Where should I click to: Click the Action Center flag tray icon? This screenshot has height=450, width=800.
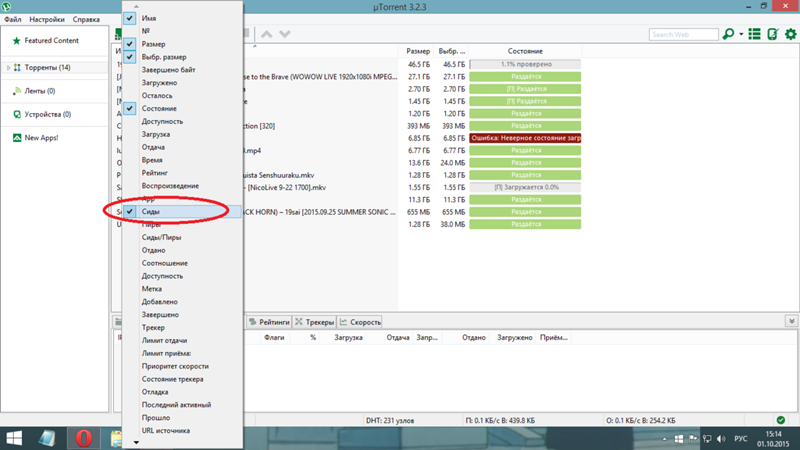[693, 439]
